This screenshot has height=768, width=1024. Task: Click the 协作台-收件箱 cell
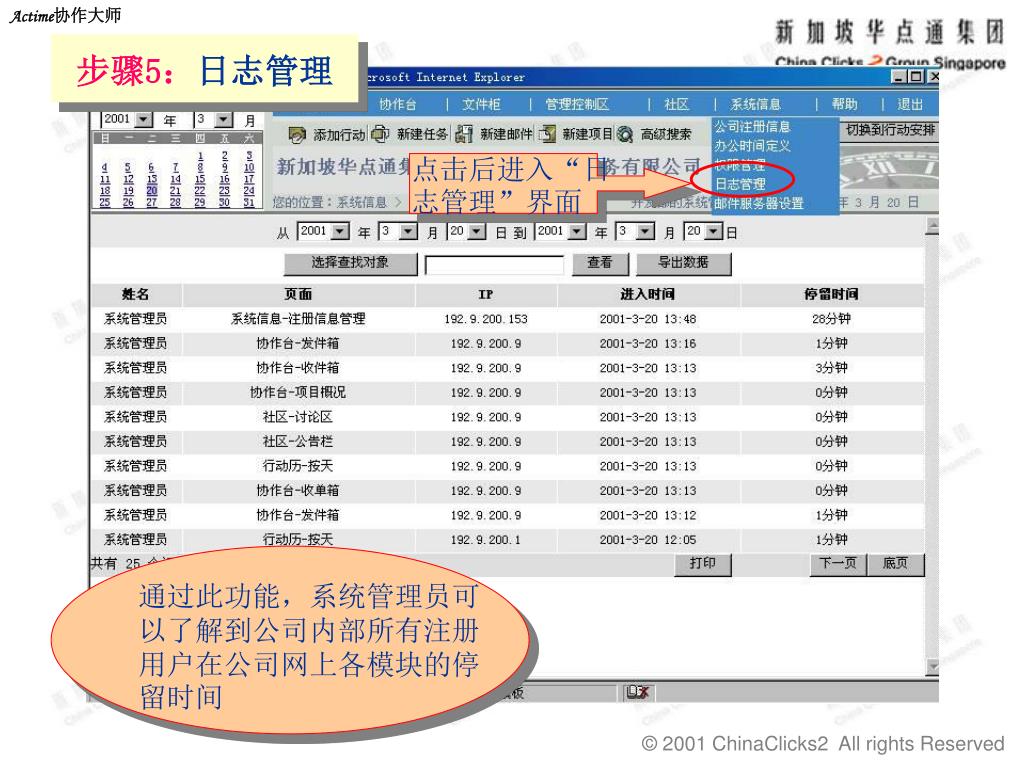click(298, 368)
